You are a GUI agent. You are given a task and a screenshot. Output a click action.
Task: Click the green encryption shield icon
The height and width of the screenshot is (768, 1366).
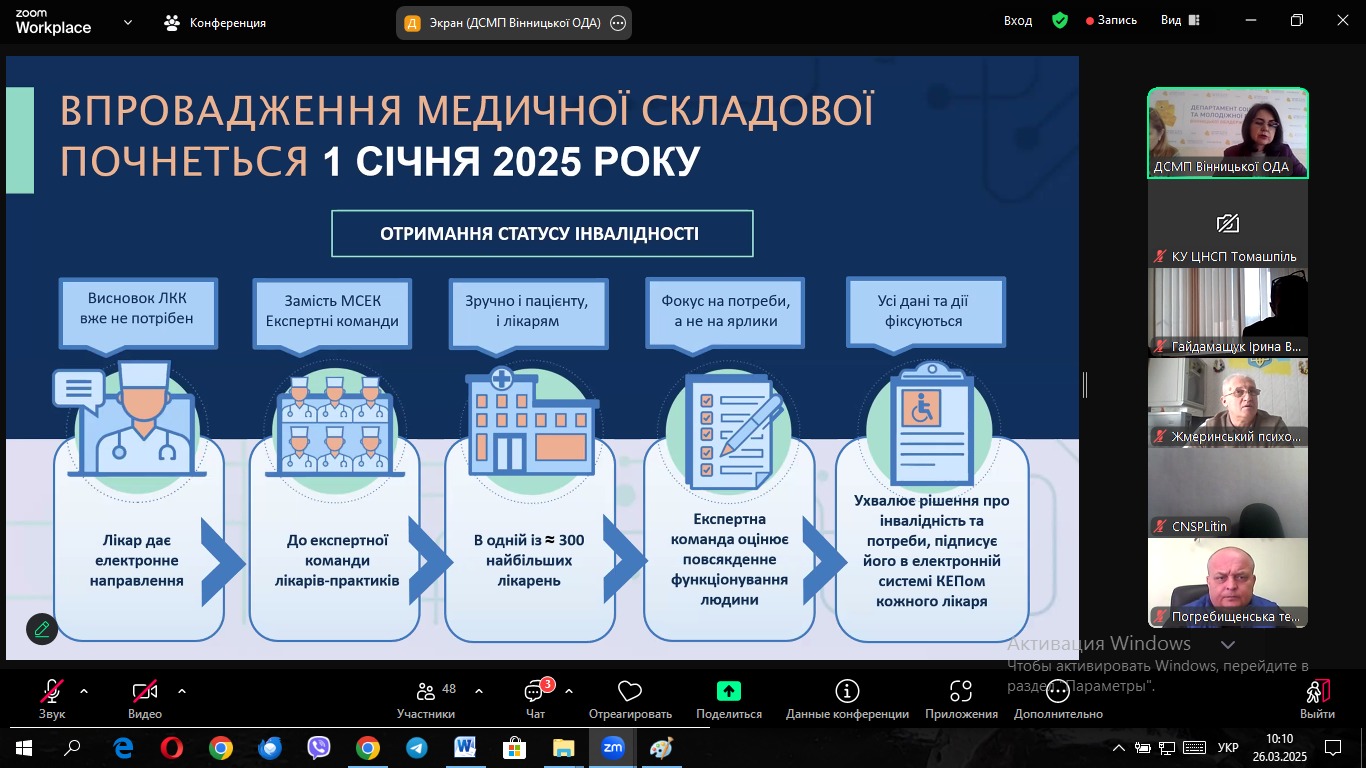[x=1060, y=20]
